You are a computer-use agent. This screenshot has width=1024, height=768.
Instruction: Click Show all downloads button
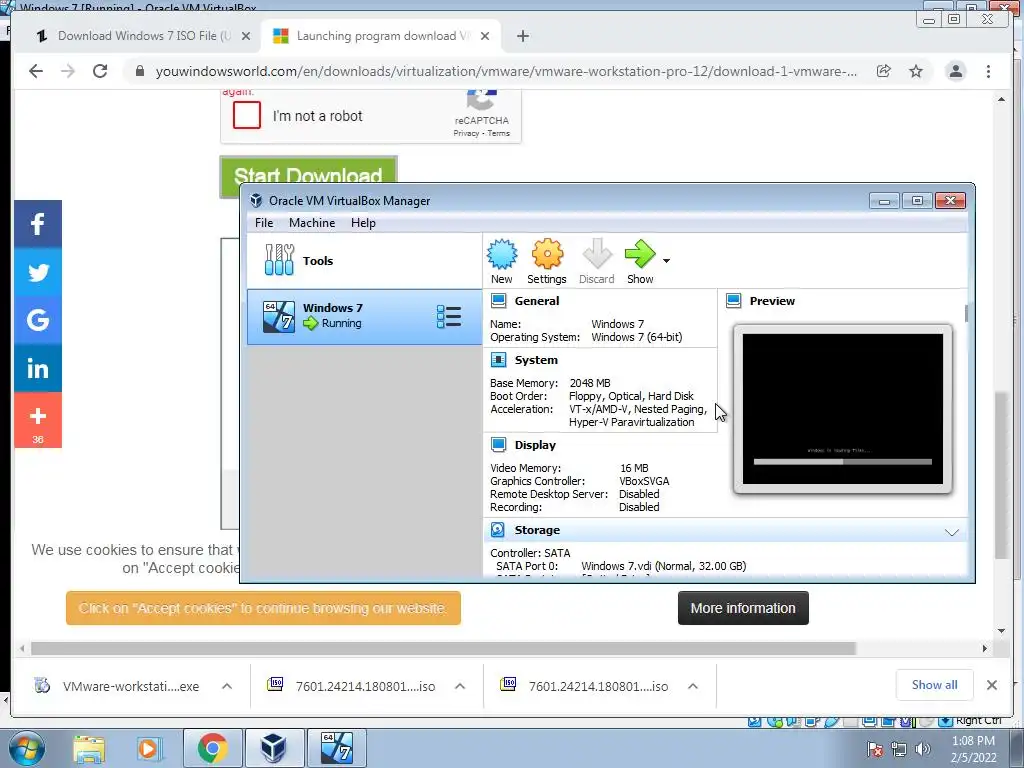[935, 685]
